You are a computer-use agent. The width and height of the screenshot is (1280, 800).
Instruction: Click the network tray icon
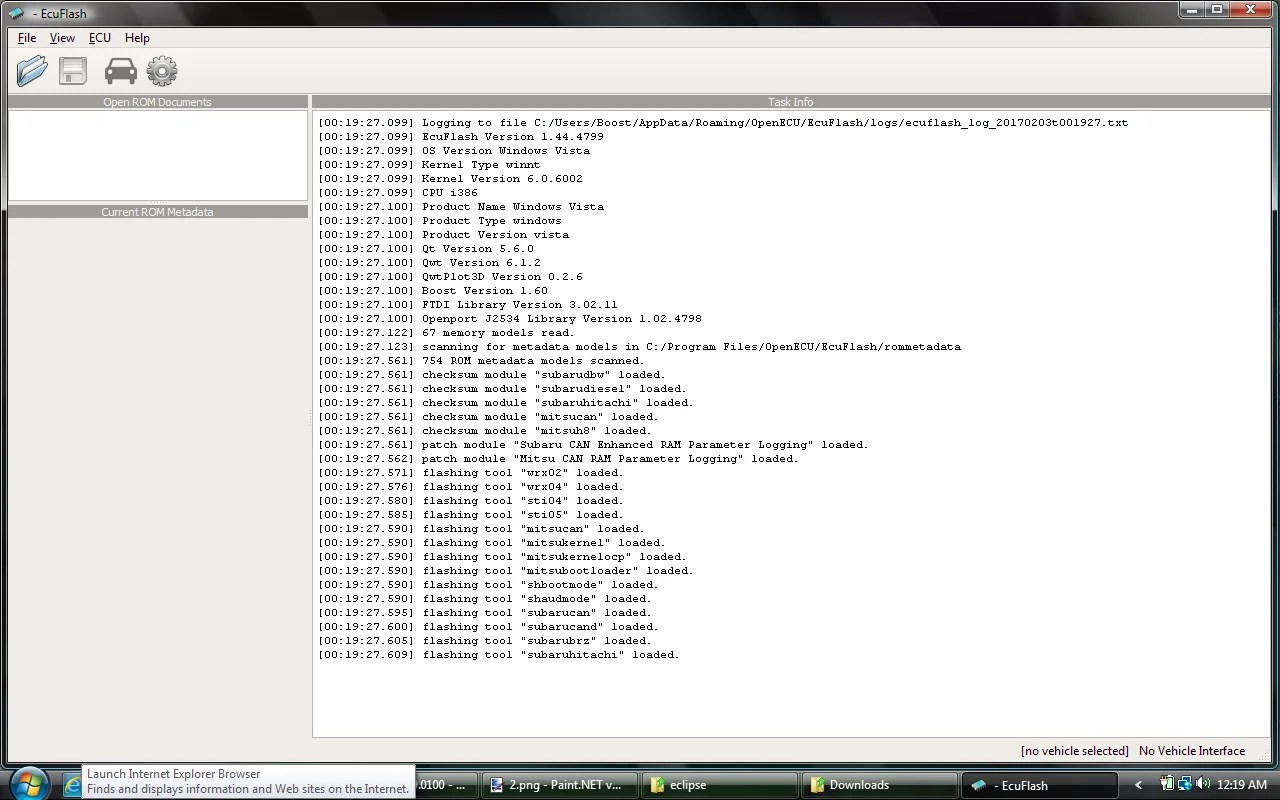point(1185,784)
